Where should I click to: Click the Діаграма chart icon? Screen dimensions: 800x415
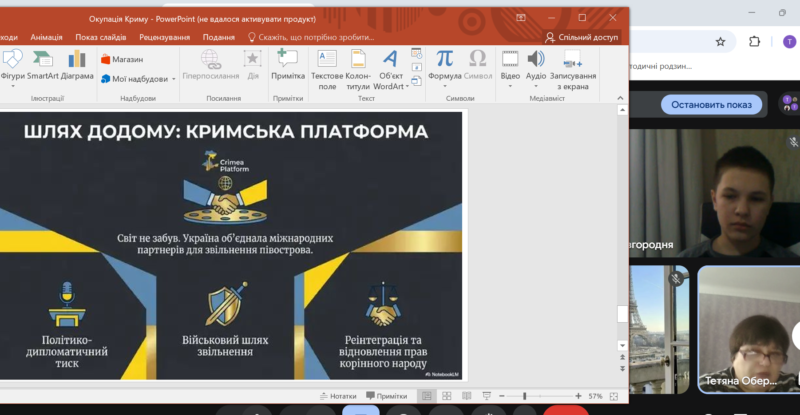(77, 64)
